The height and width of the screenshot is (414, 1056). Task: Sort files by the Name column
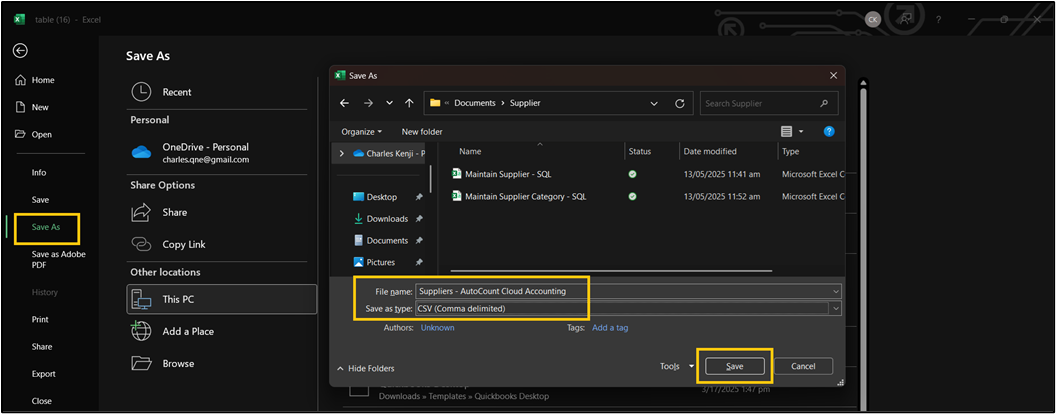470,151
